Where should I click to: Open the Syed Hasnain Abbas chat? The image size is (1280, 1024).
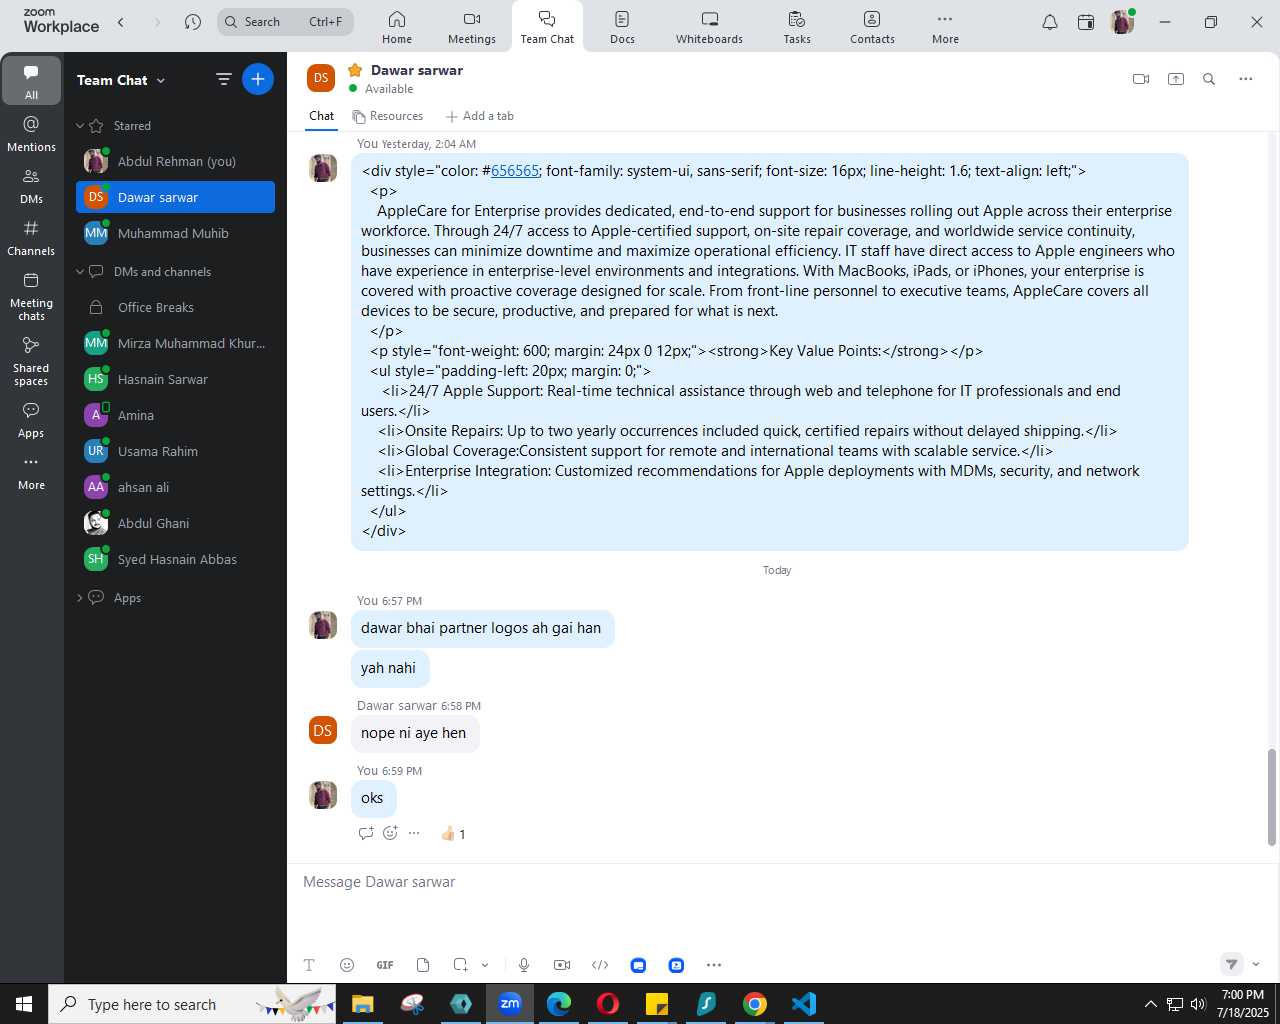point(175,559)
